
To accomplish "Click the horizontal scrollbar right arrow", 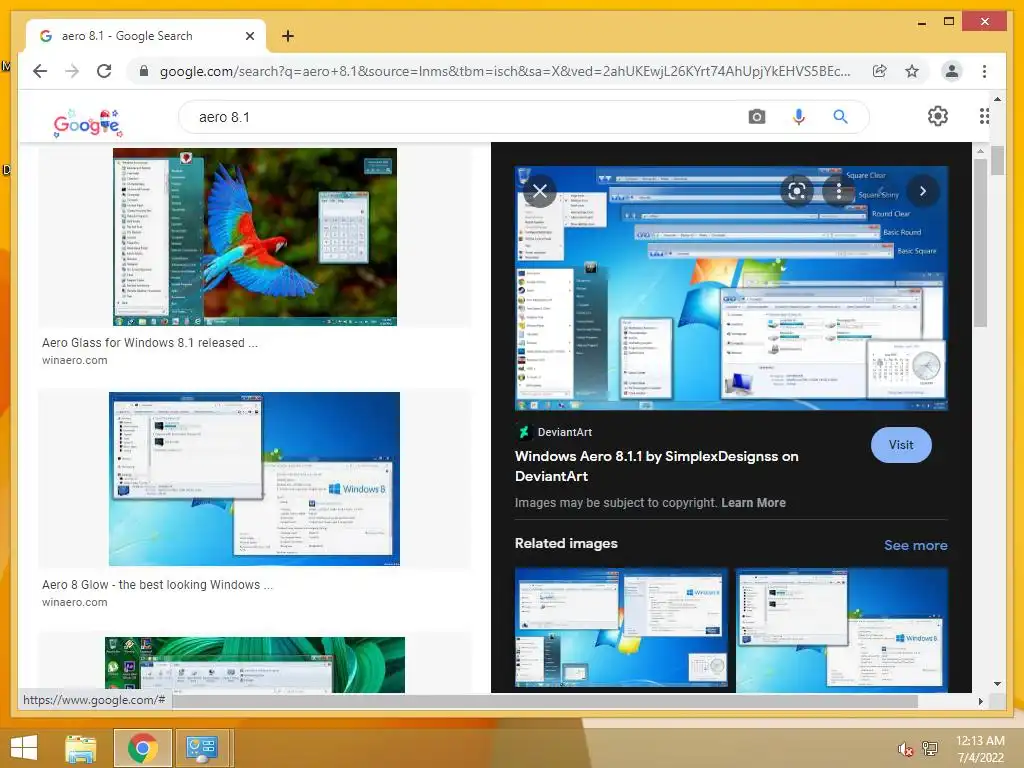I will point(980,701).
